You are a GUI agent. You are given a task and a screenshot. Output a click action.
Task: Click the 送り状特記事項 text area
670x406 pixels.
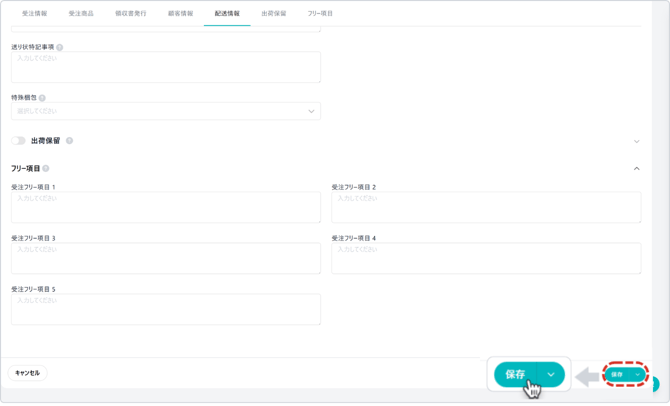pos(166,67)
